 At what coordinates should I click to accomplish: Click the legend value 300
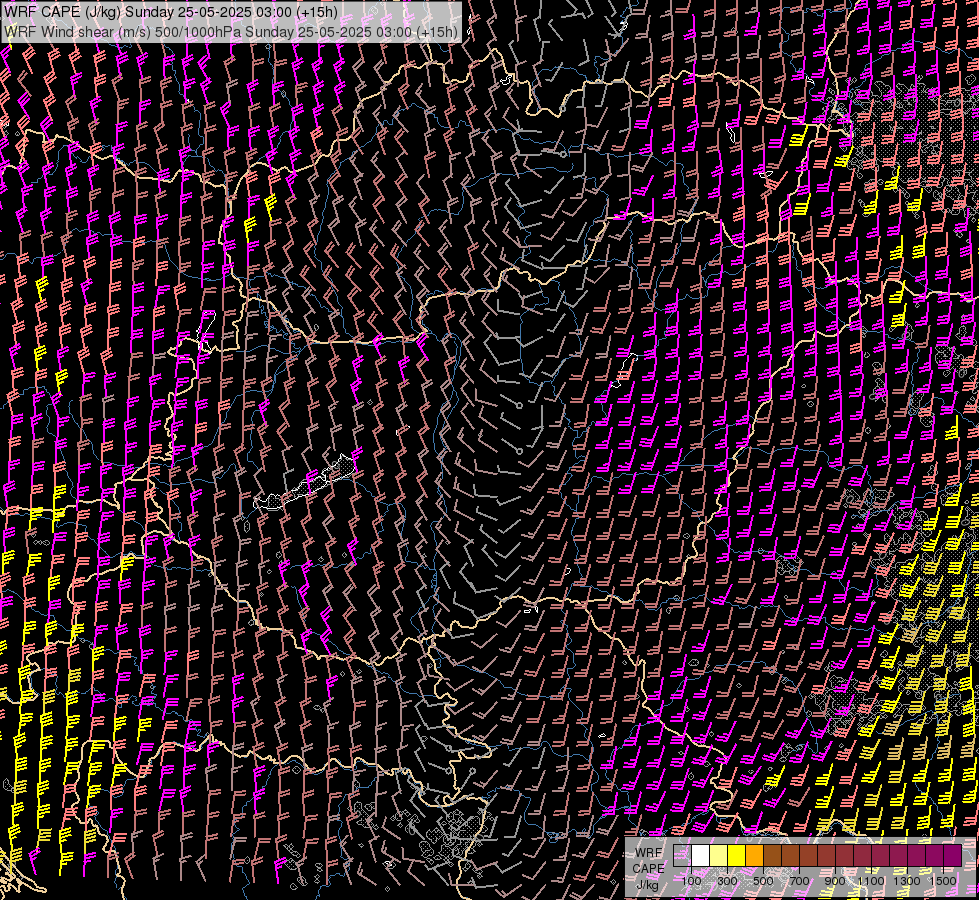727,881
